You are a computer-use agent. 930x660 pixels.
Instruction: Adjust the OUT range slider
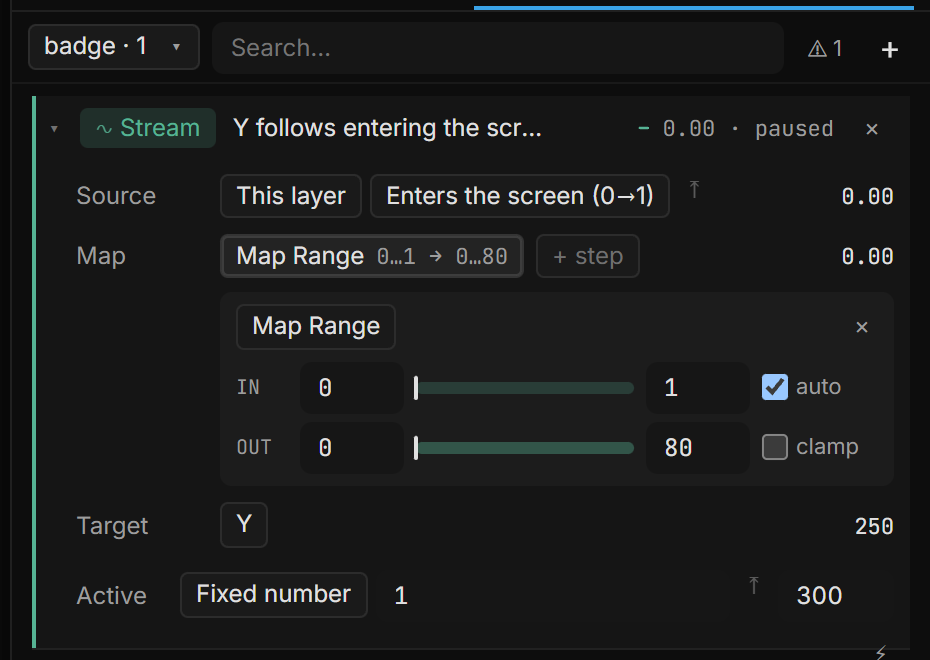coord(524,448)
